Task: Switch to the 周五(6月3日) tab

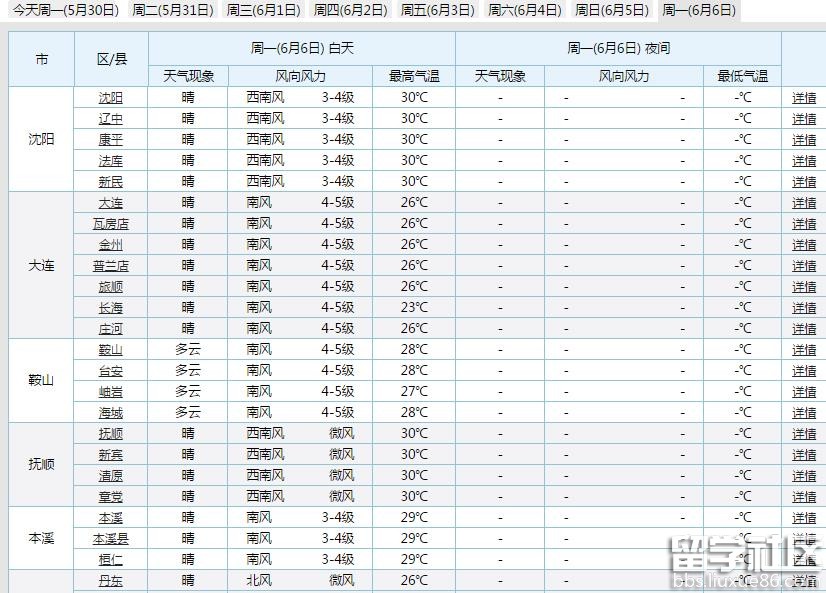Action: [x=437, y=11]
